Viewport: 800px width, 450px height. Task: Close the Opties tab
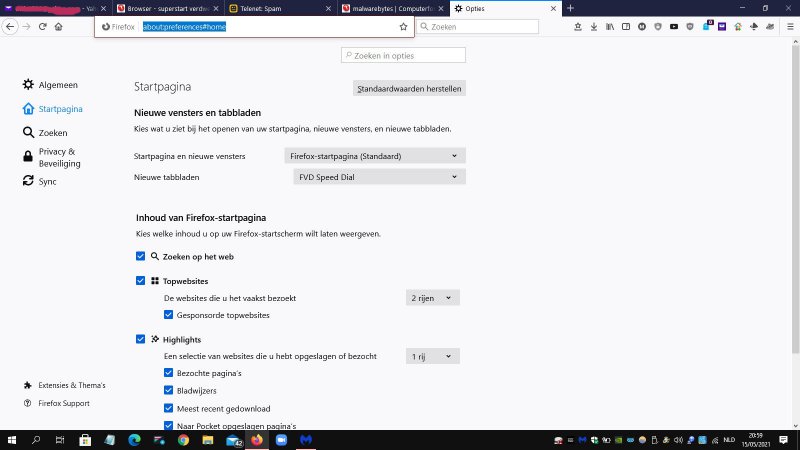[x=553, y=8]
